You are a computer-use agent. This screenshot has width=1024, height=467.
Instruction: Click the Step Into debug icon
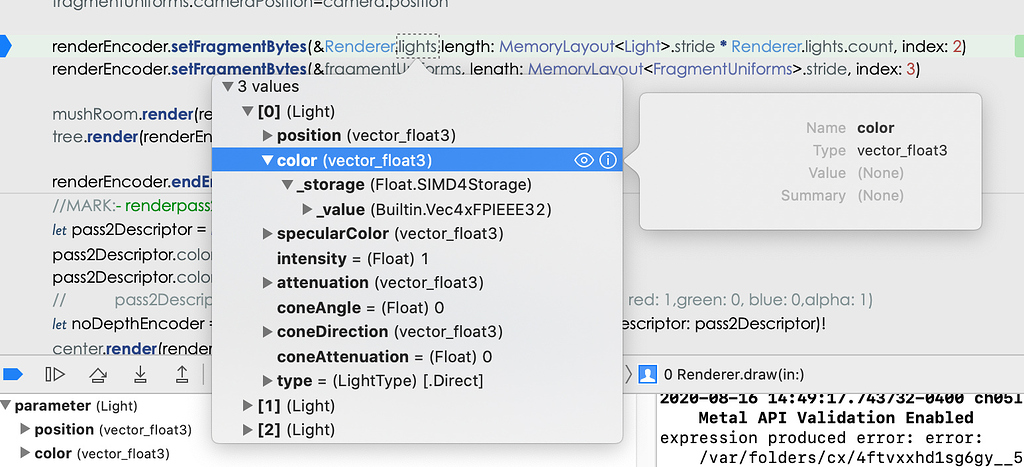click(x=140, y=374)
